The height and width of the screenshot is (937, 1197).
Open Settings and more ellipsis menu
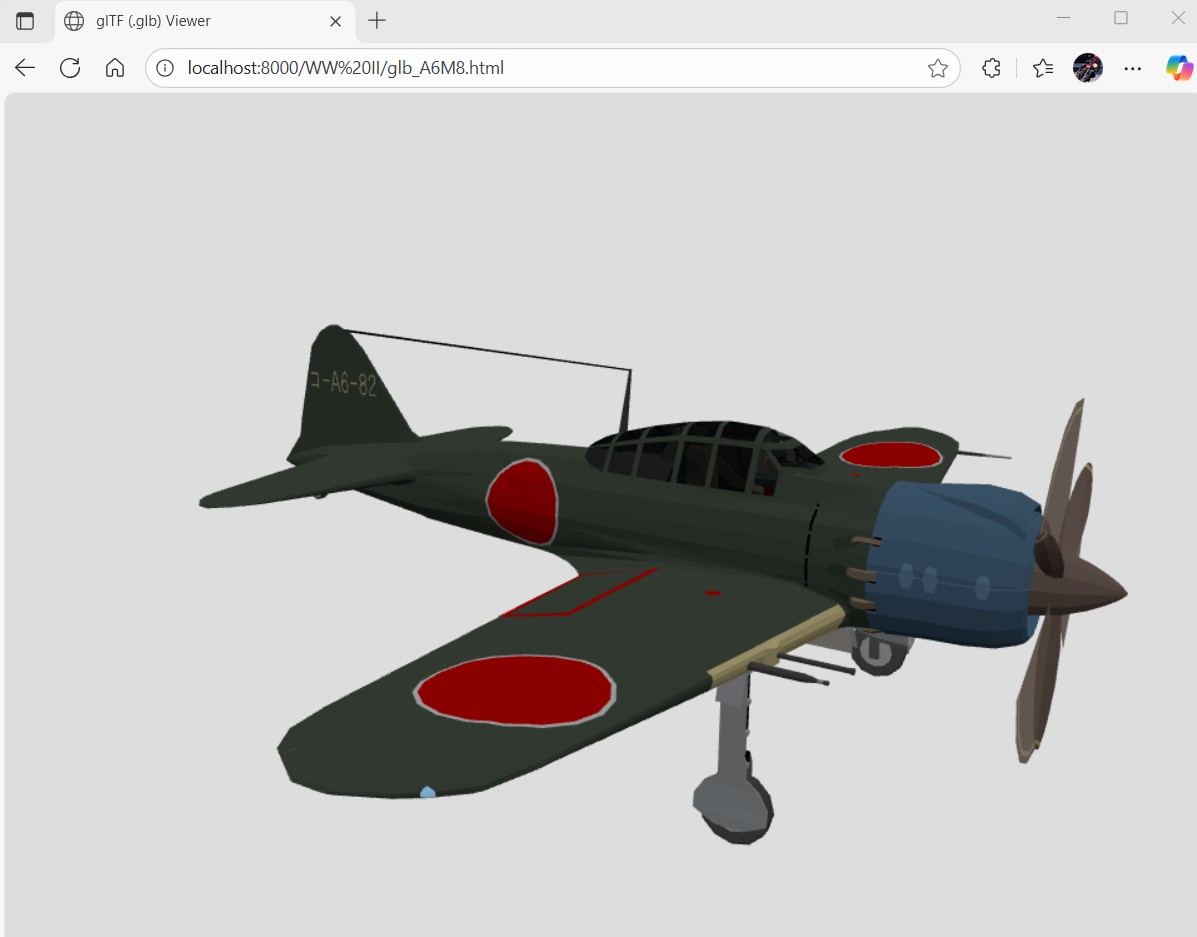click(x=1132, y=68)
